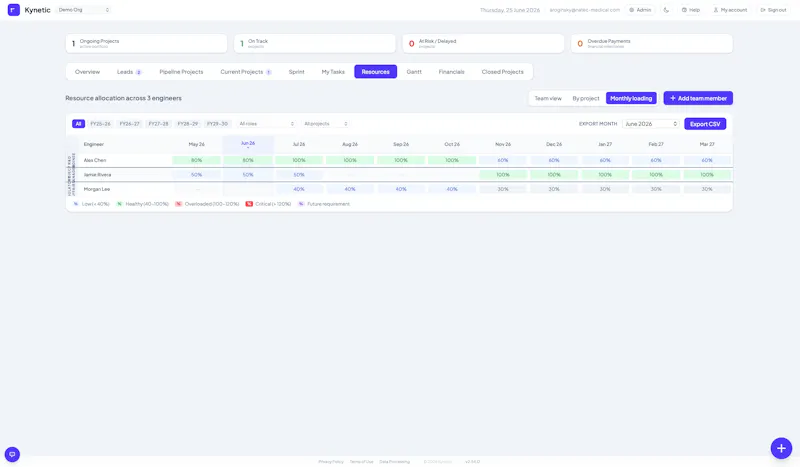This screenshot has width=800, height=467.
Task: Open the Data Processing footer link
Action: 394,461
